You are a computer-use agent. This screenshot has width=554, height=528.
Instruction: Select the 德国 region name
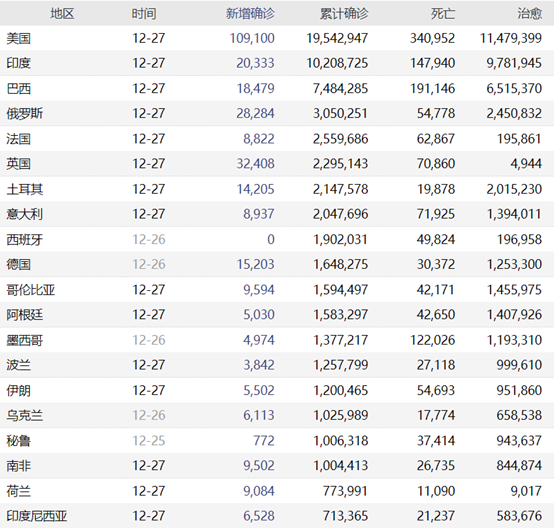pyautogui.click(x=18, y=264)
